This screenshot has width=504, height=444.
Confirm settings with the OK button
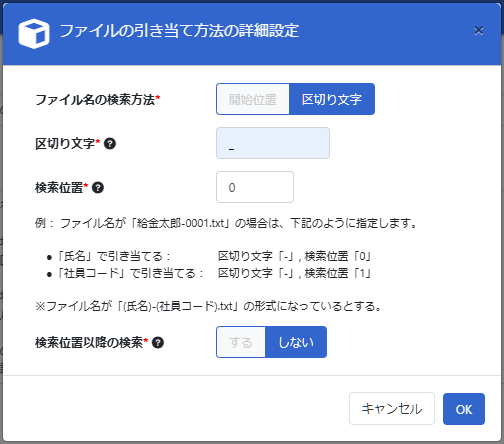[x=464, y=409]
